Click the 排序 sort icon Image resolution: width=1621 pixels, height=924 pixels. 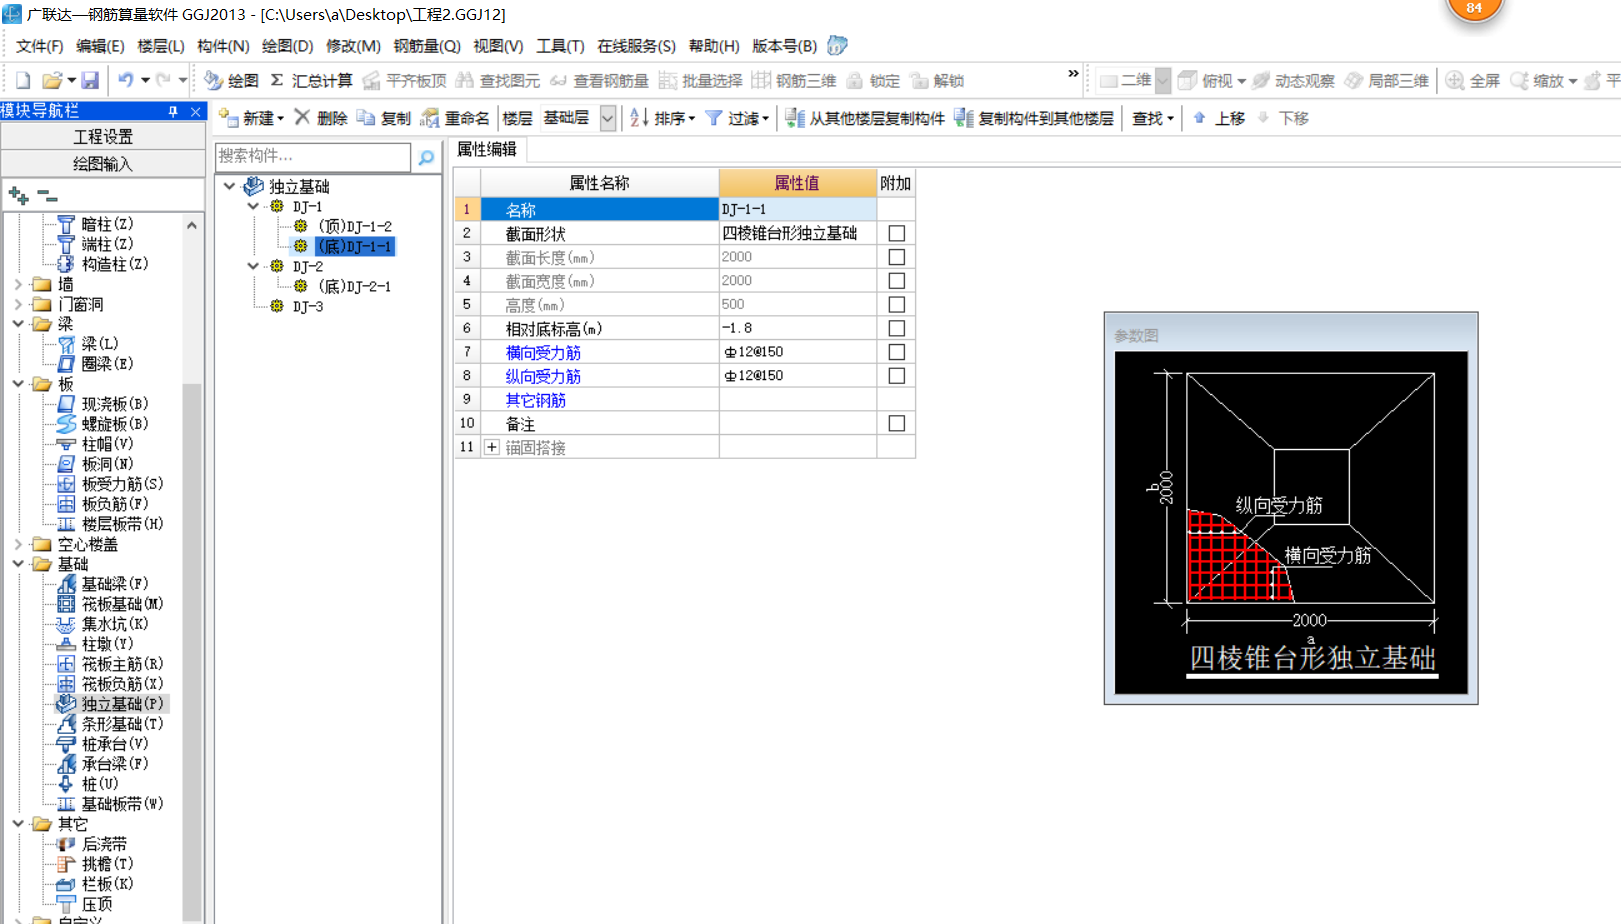[639, 118]
